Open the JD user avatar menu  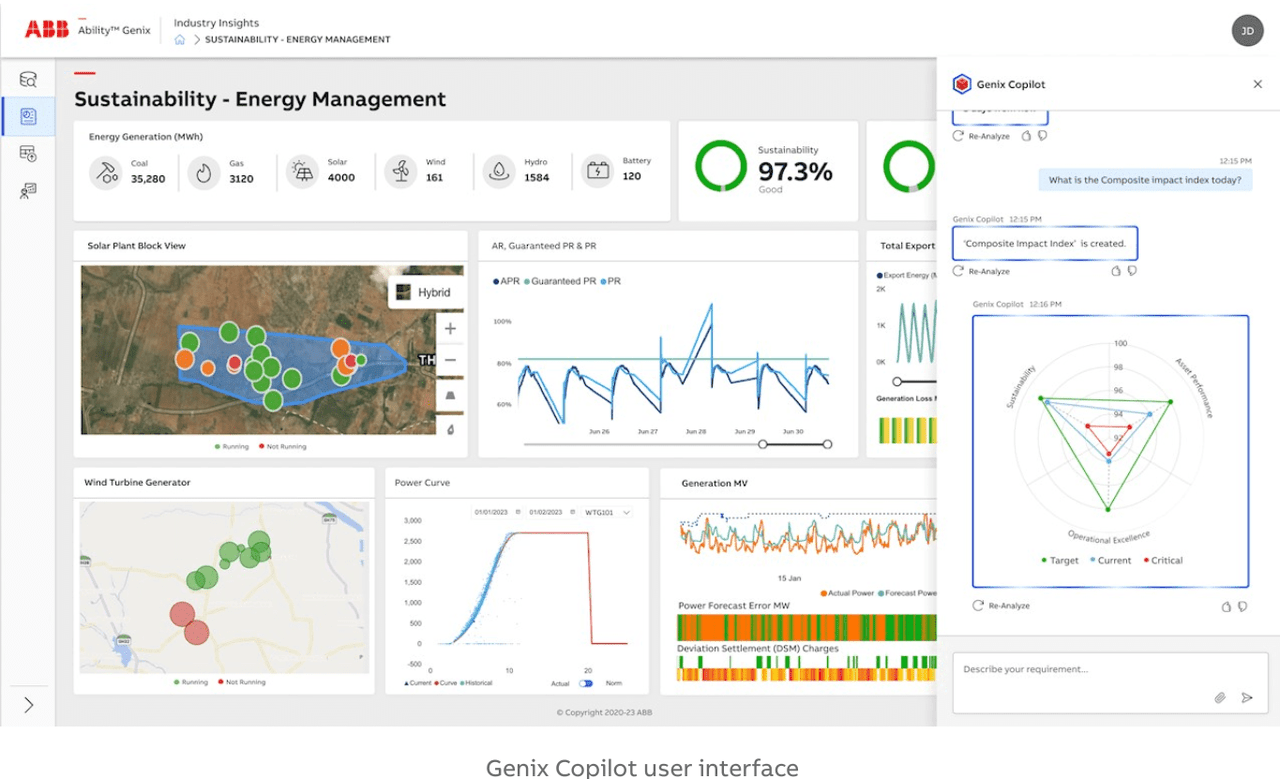click(1247, 30)
